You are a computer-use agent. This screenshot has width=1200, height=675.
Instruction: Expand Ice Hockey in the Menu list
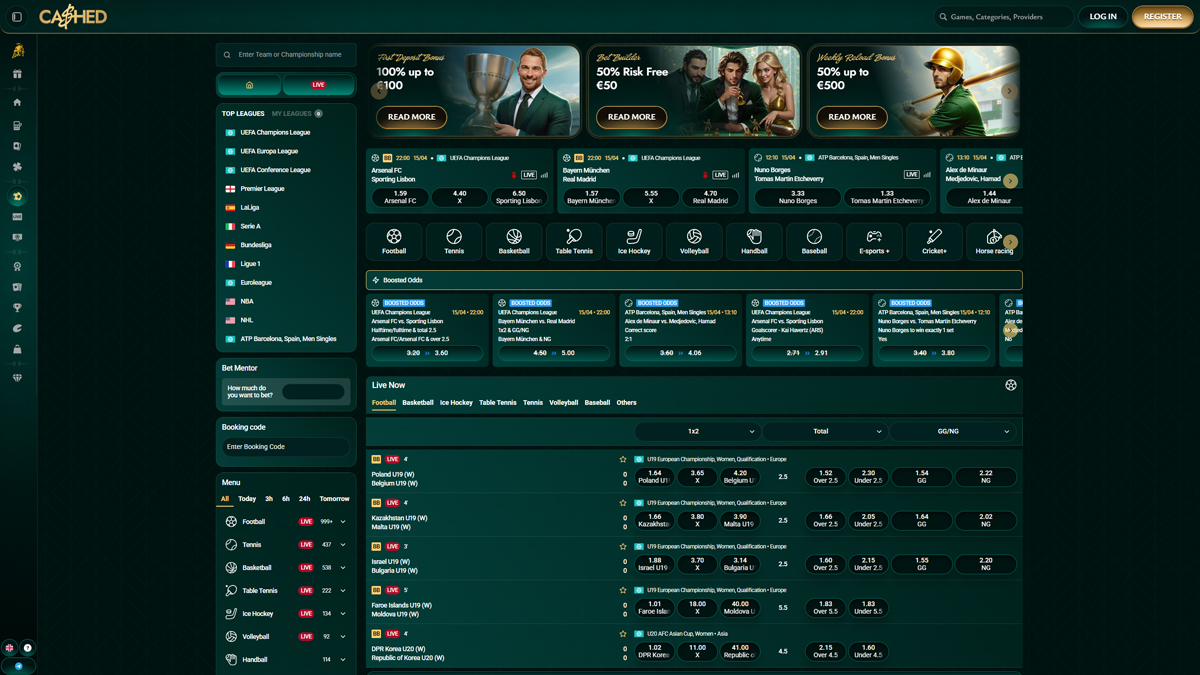[343, 614]
